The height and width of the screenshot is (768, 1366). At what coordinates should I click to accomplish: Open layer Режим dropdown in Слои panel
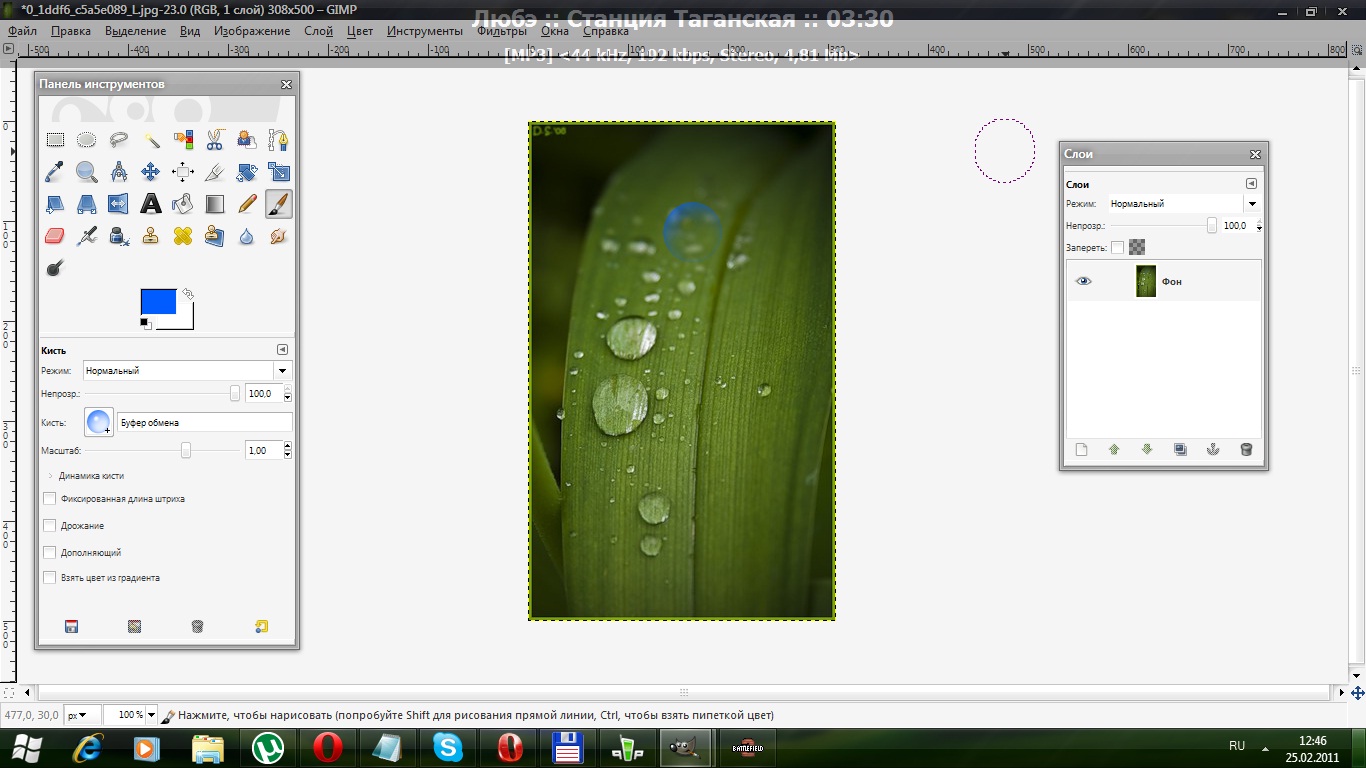click(x=1183, y=204)
